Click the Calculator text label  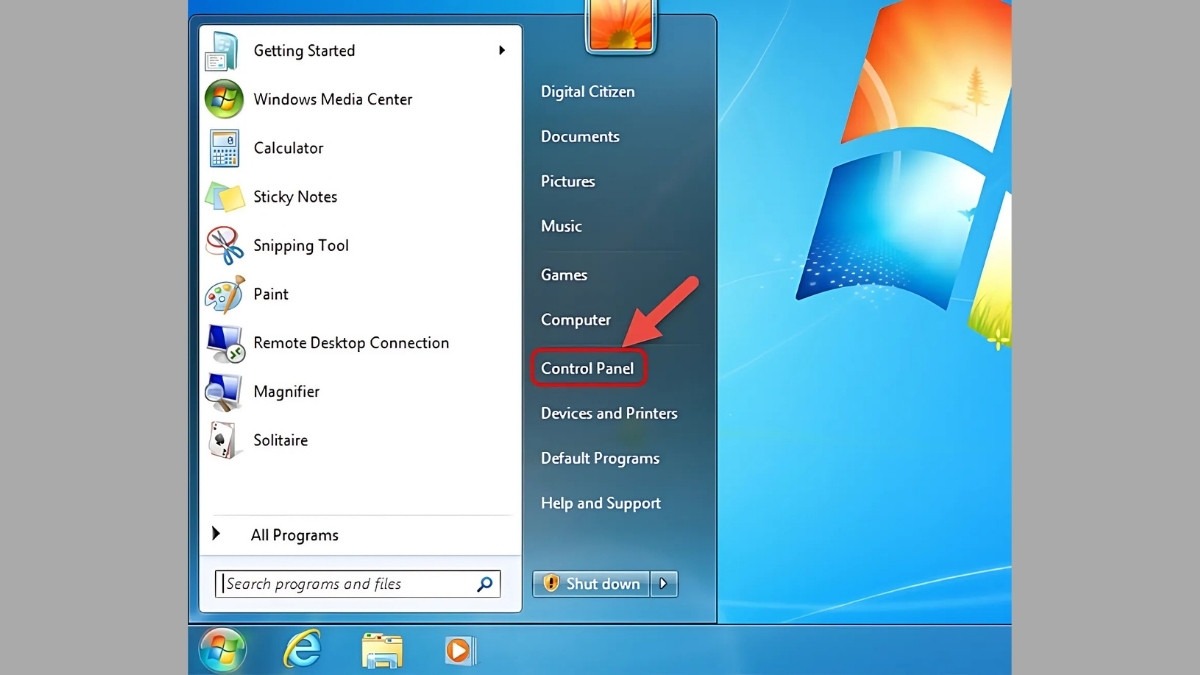point(288,148)
